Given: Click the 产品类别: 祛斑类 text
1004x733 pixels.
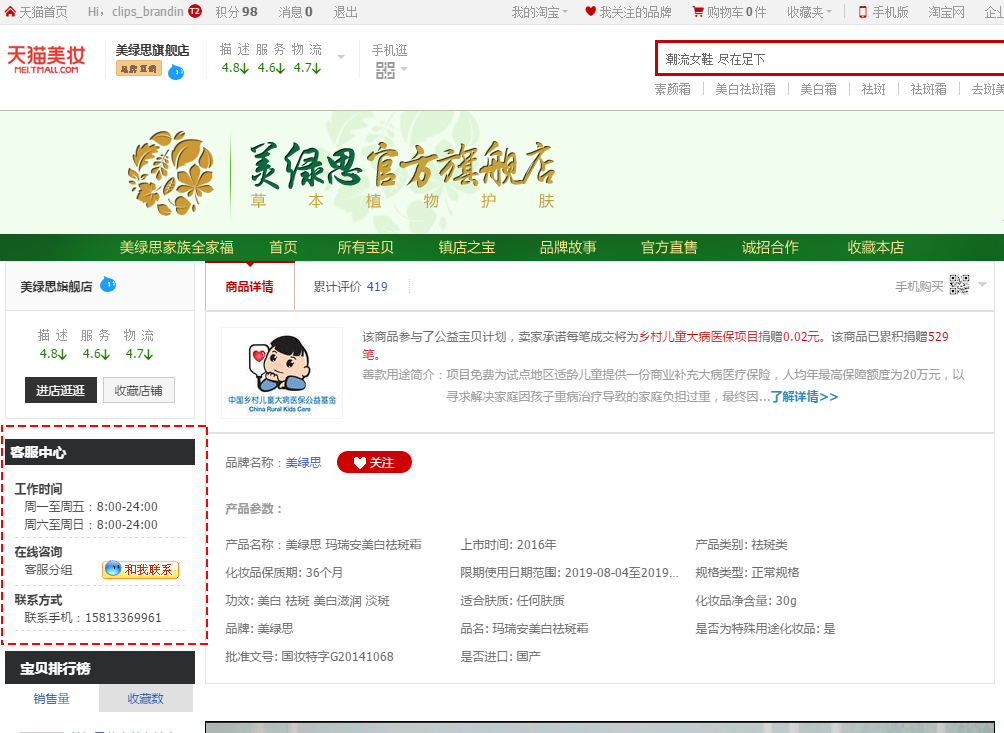Looking at the screenshot, I should [741, 545].
